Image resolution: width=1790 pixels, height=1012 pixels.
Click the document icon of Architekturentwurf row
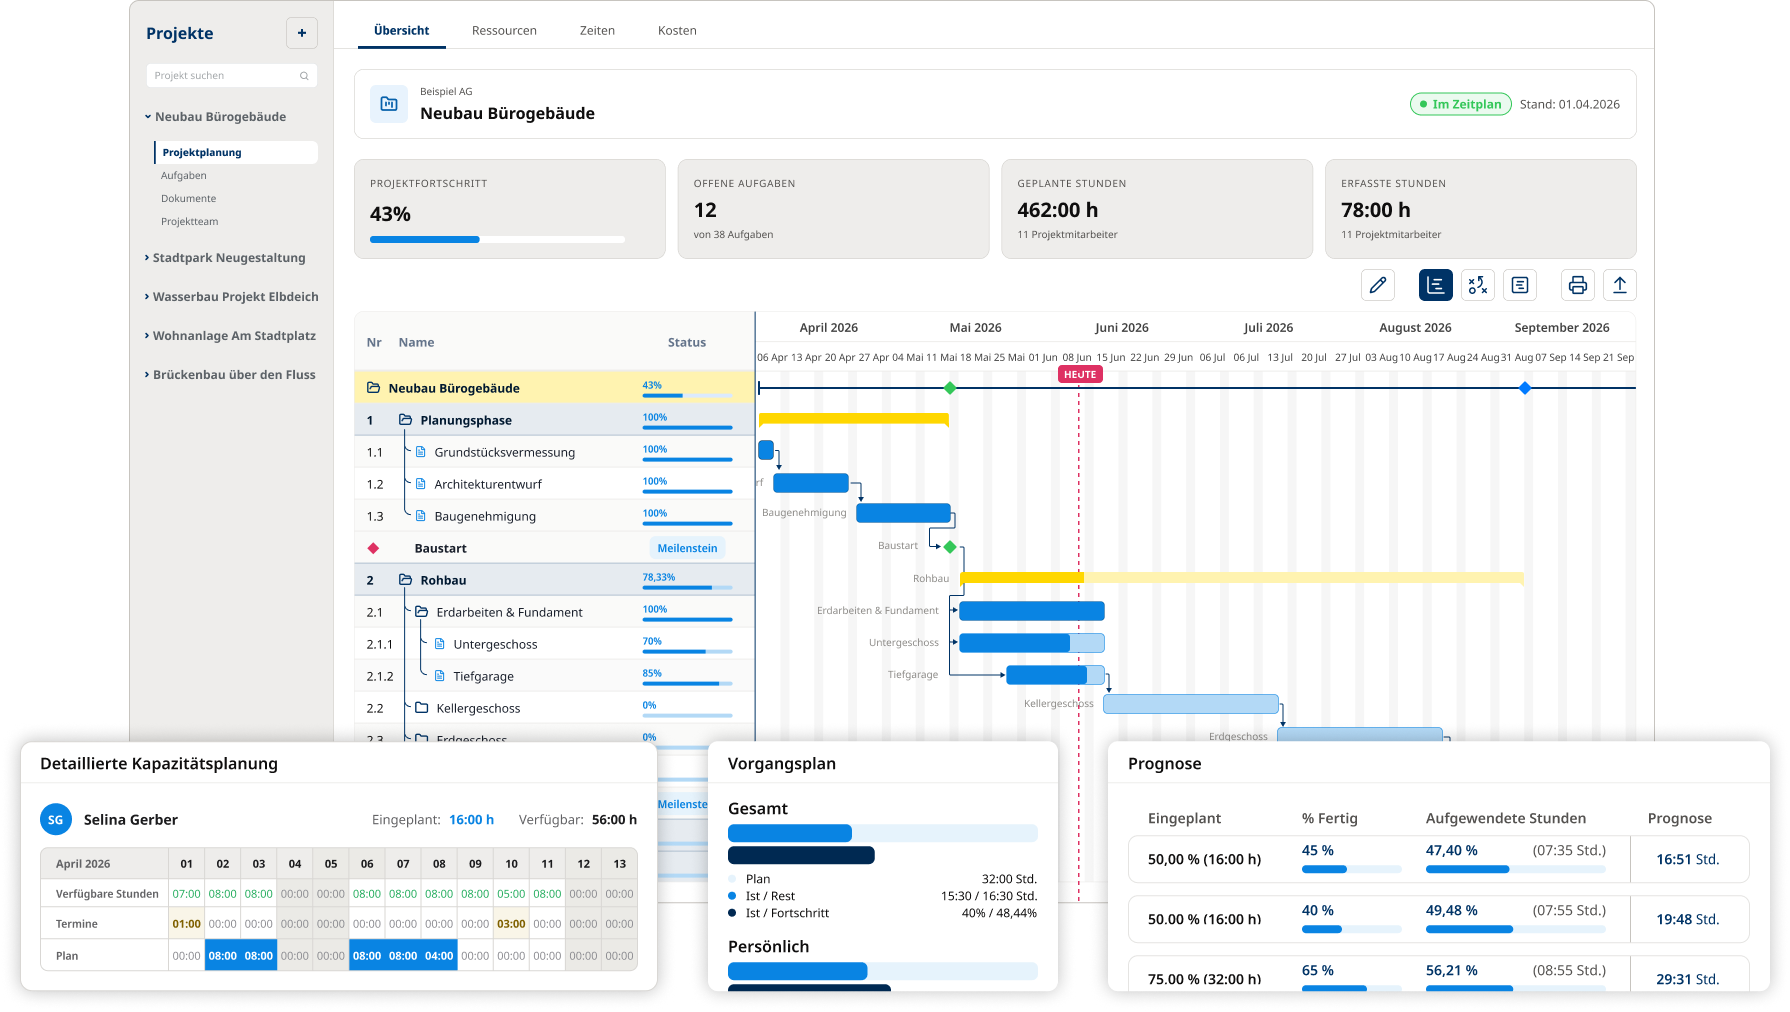click(421, 484)
